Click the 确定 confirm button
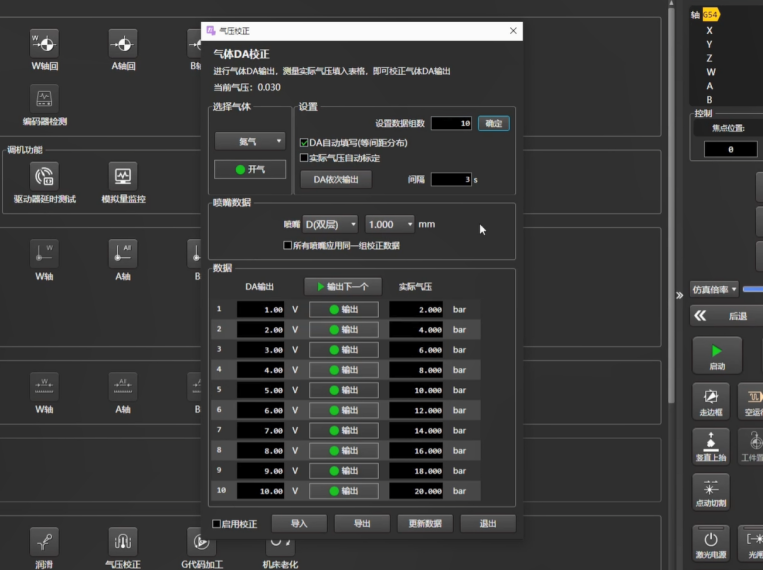Screen dimensions: 763x570 click(x=493, y=123)
